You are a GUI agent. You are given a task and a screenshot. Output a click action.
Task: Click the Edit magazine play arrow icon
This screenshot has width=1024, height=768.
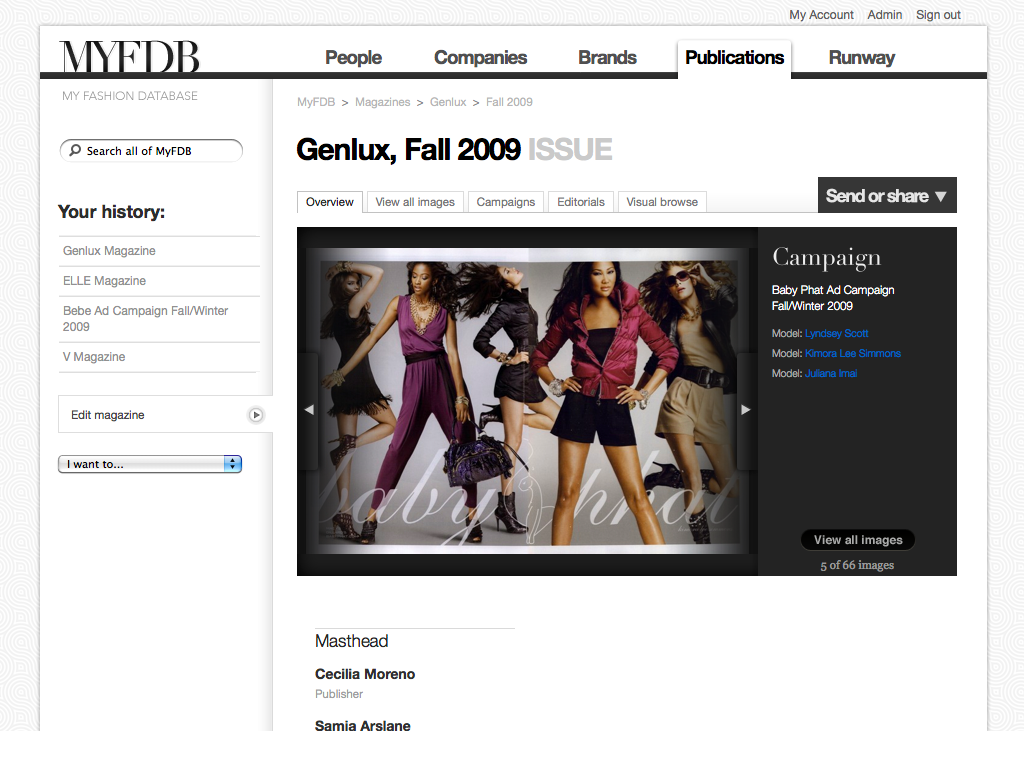(256, 415)
